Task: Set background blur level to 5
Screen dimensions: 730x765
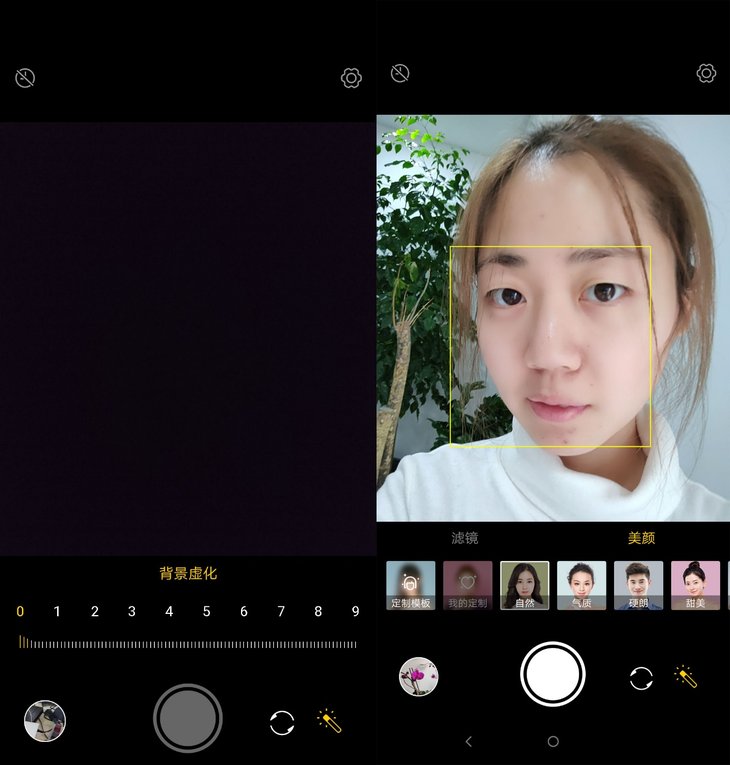Action: coord(206,611)
